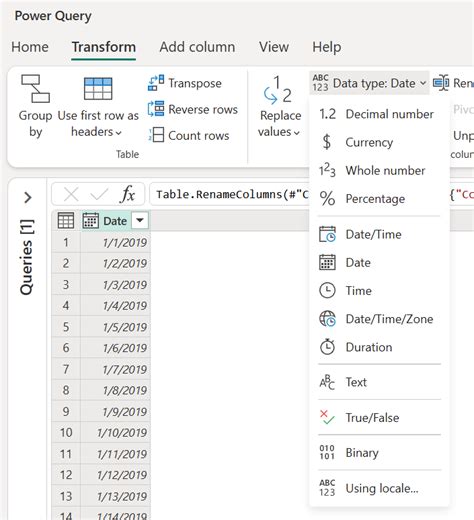This screenshot has height=520, width=474.
Task: Click the fx formula icon
Action: [x=128, y=194]
